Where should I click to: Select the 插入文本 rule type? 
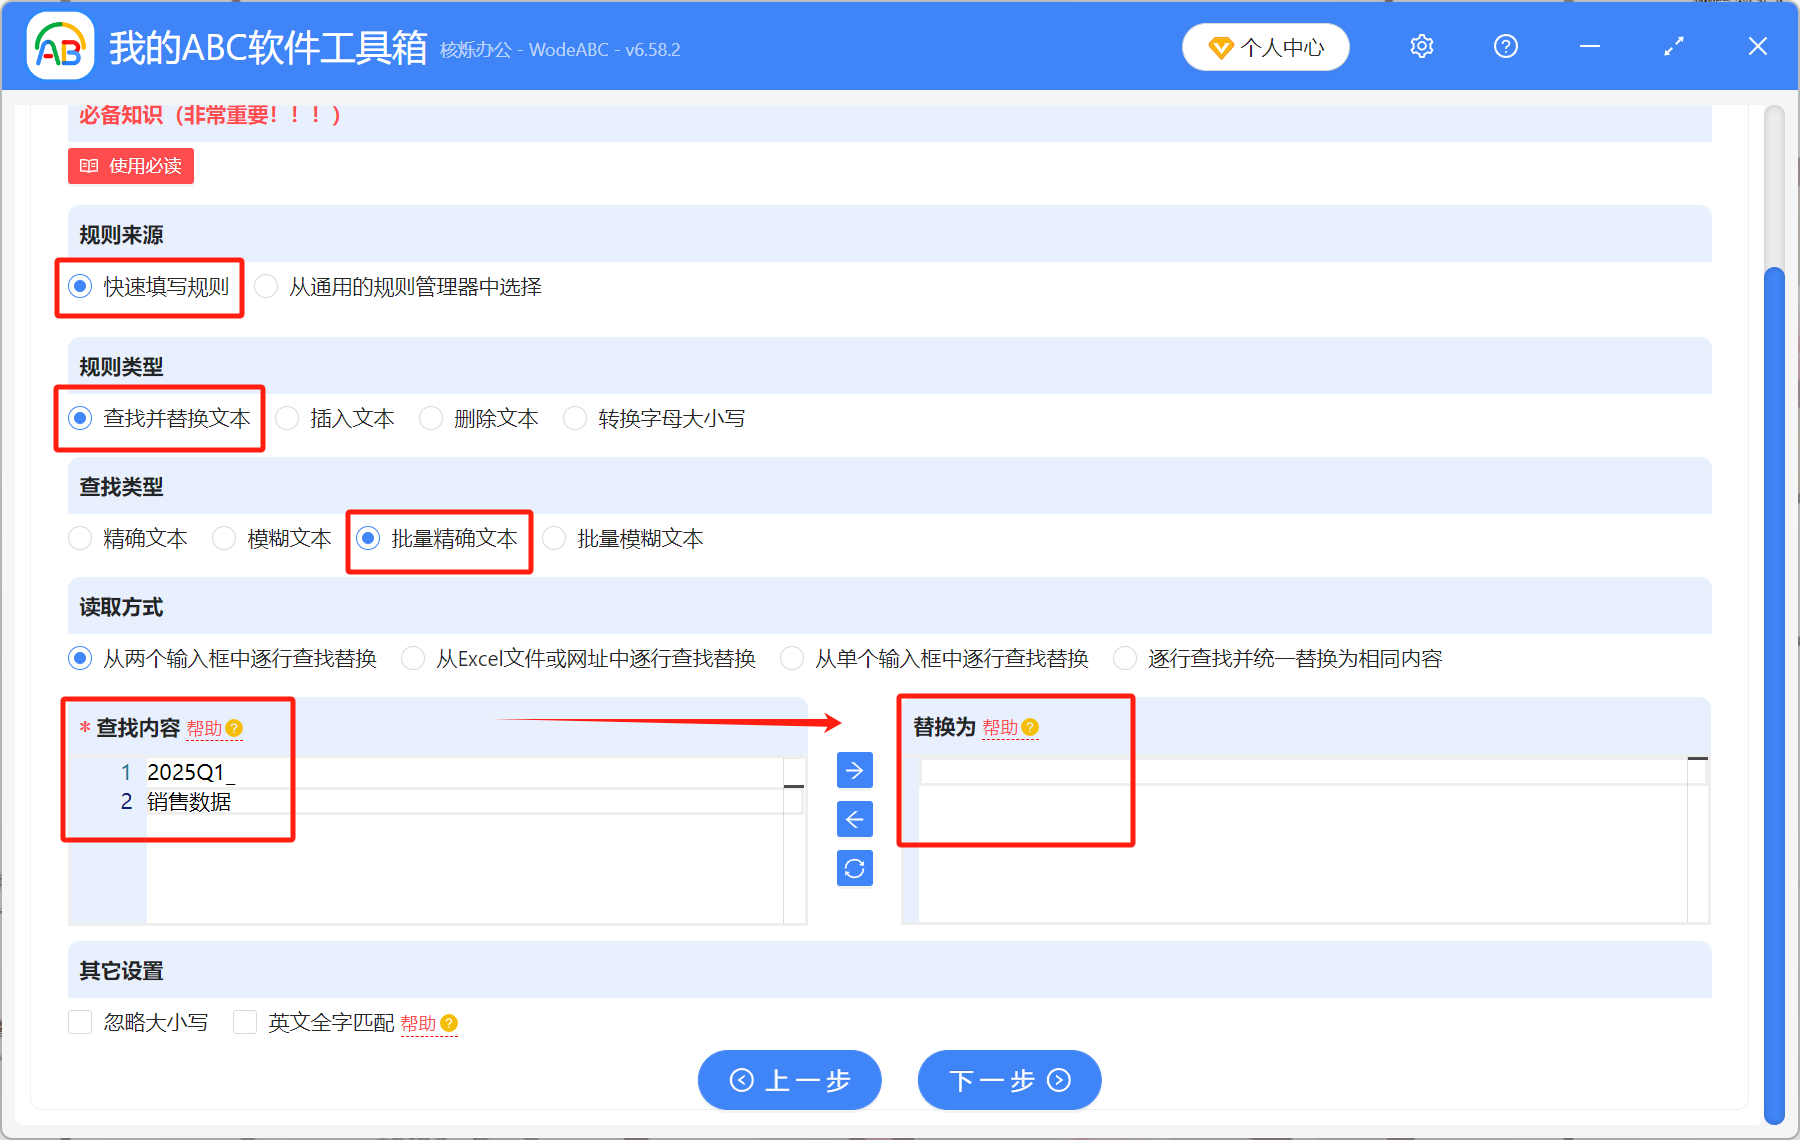[x=287, y=418]
